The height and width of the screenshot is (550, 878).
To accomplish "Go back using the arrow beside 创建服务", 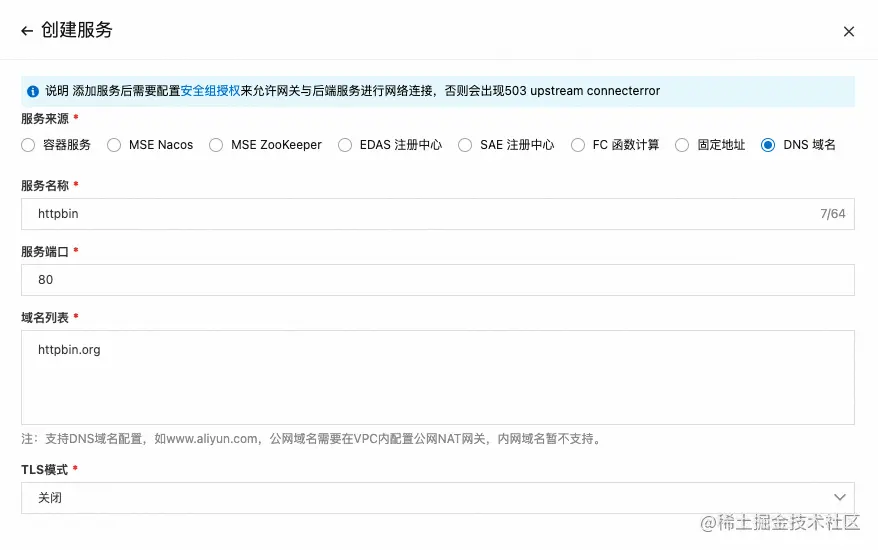I will point(27,31).
